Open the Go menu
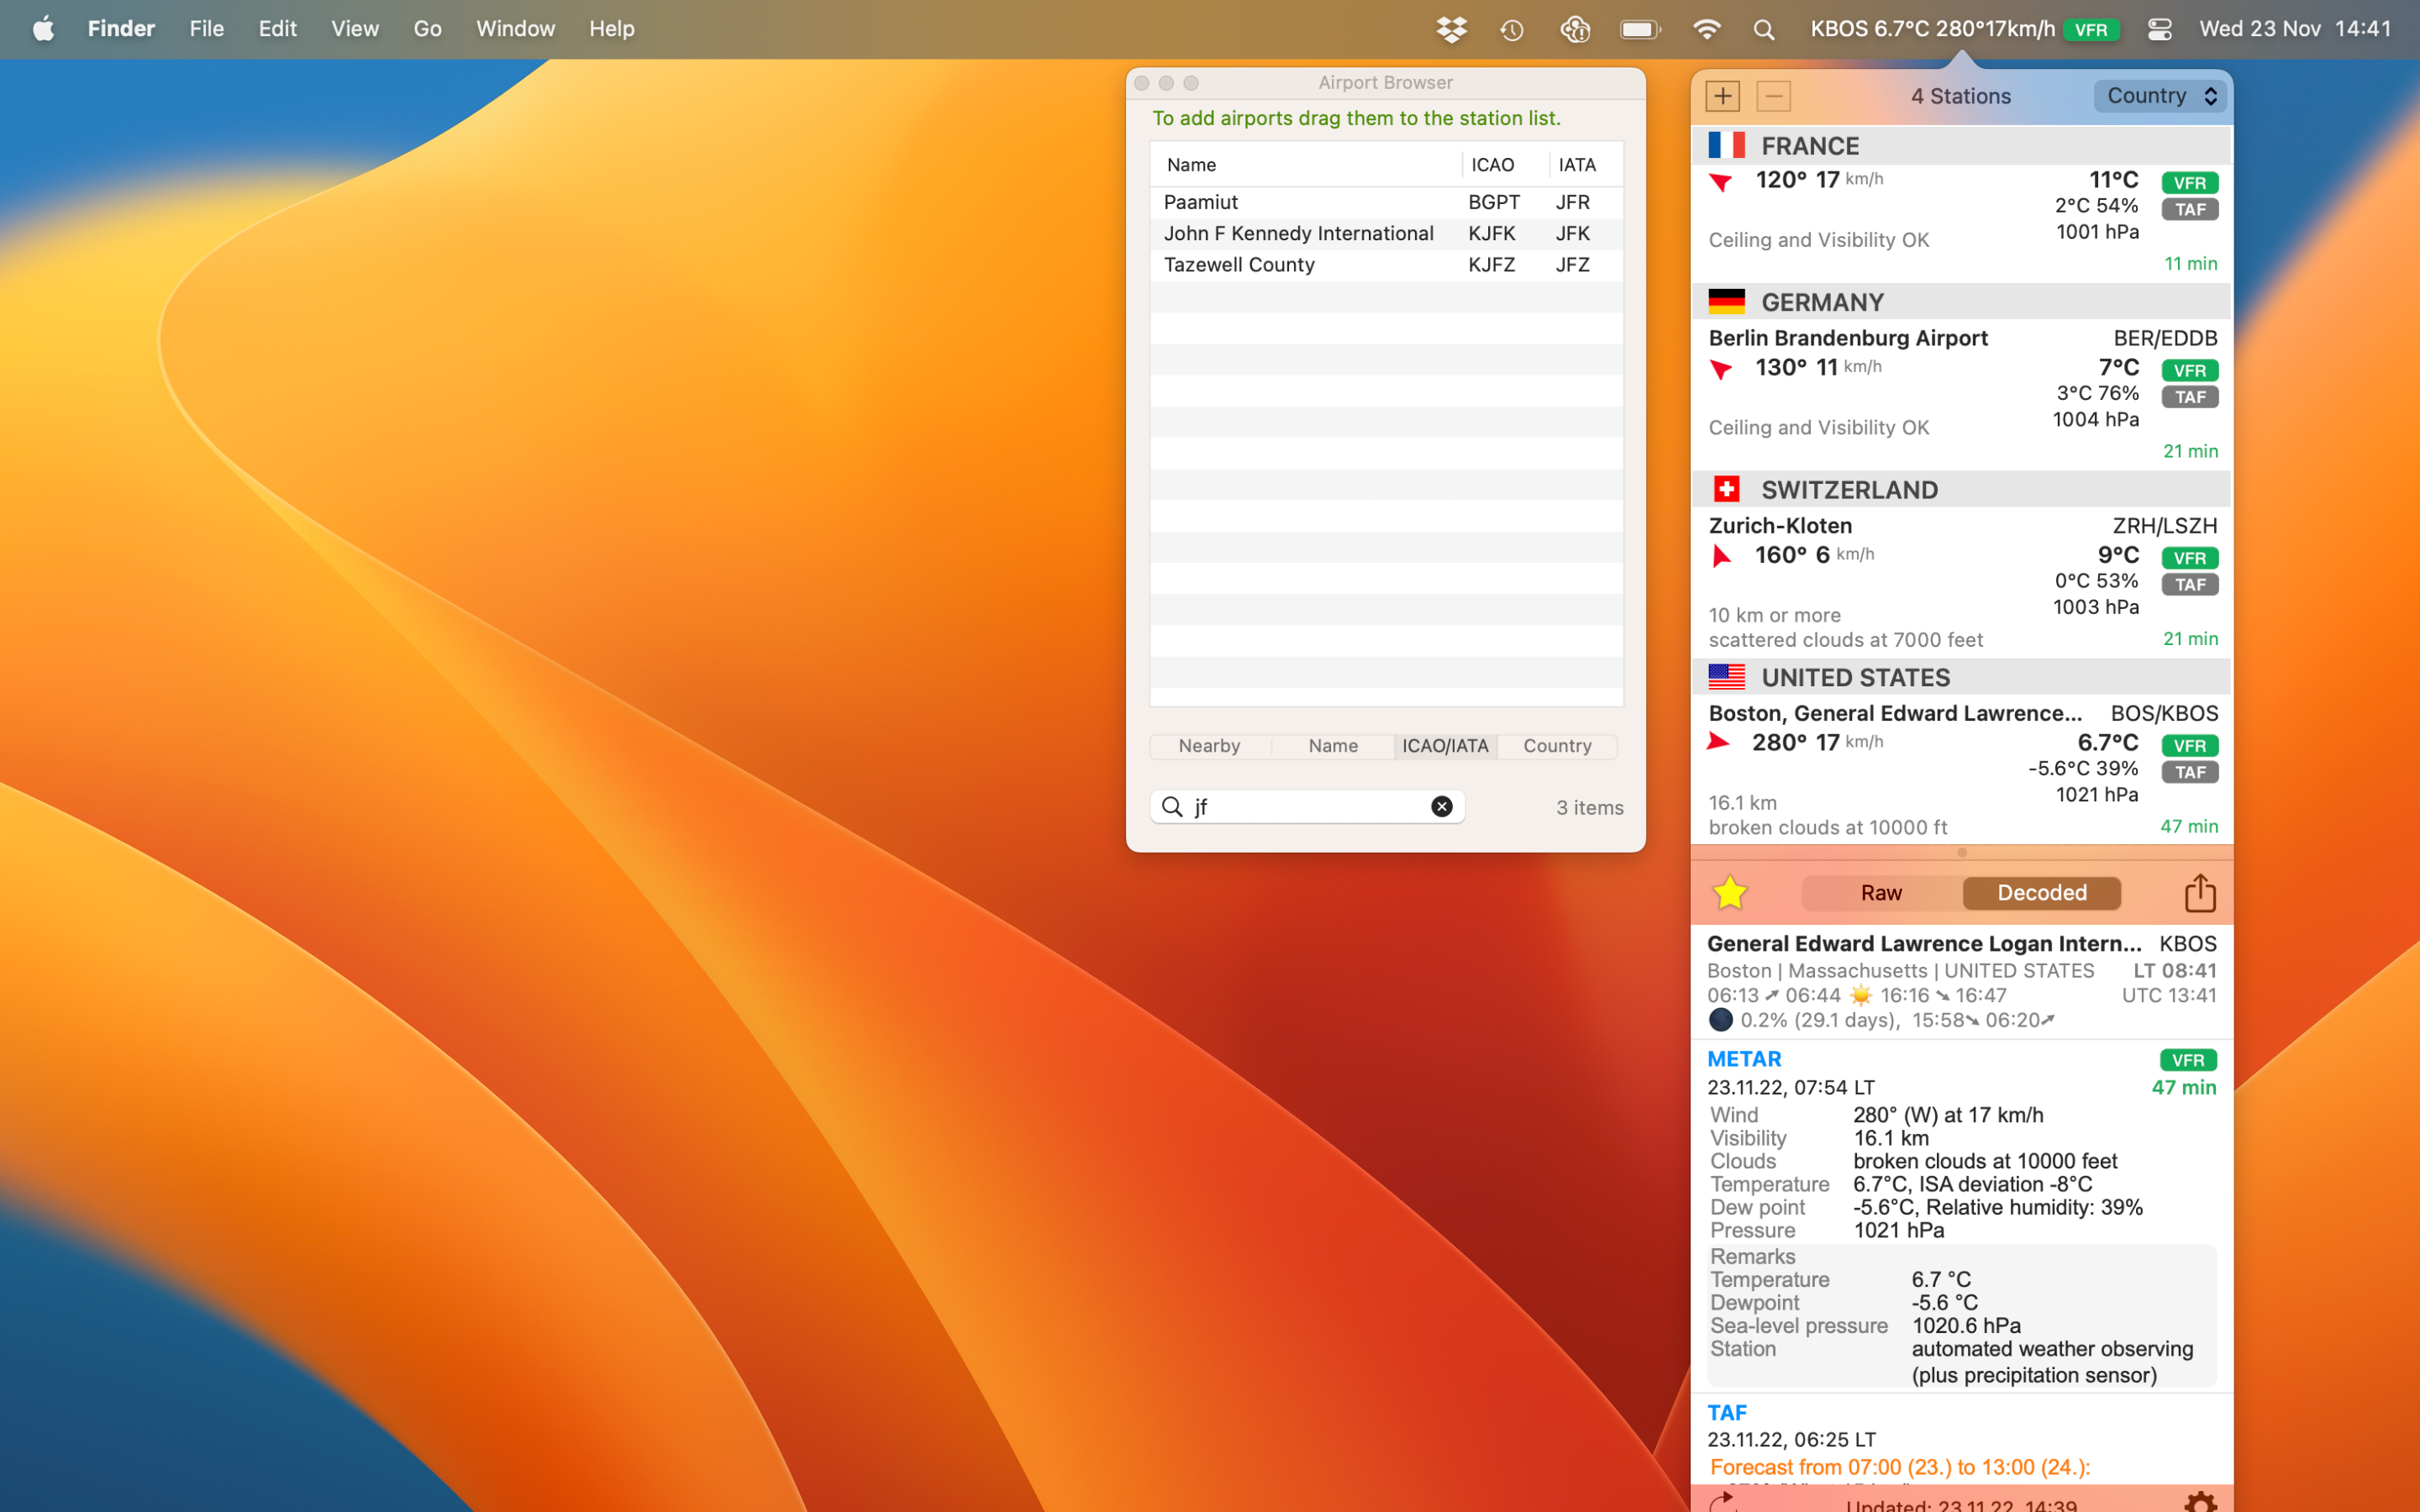This screenshot has height=1512, width=2420. click(427, 29)
